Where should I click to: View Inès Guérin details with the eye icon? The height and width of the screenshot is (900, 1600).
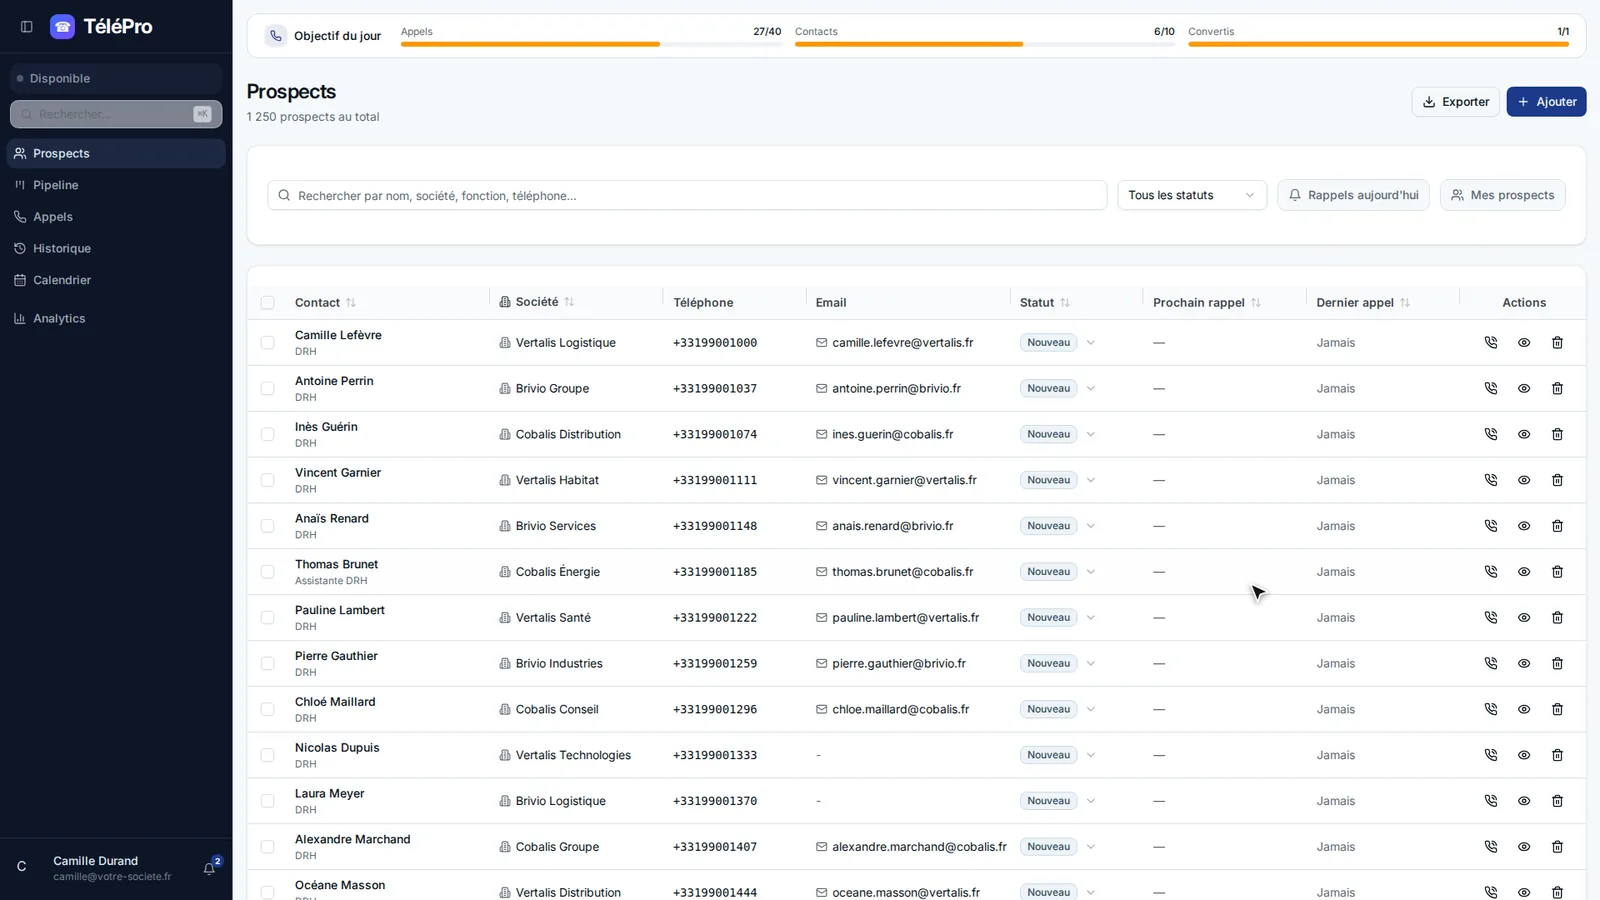(x=1524, y=435)
